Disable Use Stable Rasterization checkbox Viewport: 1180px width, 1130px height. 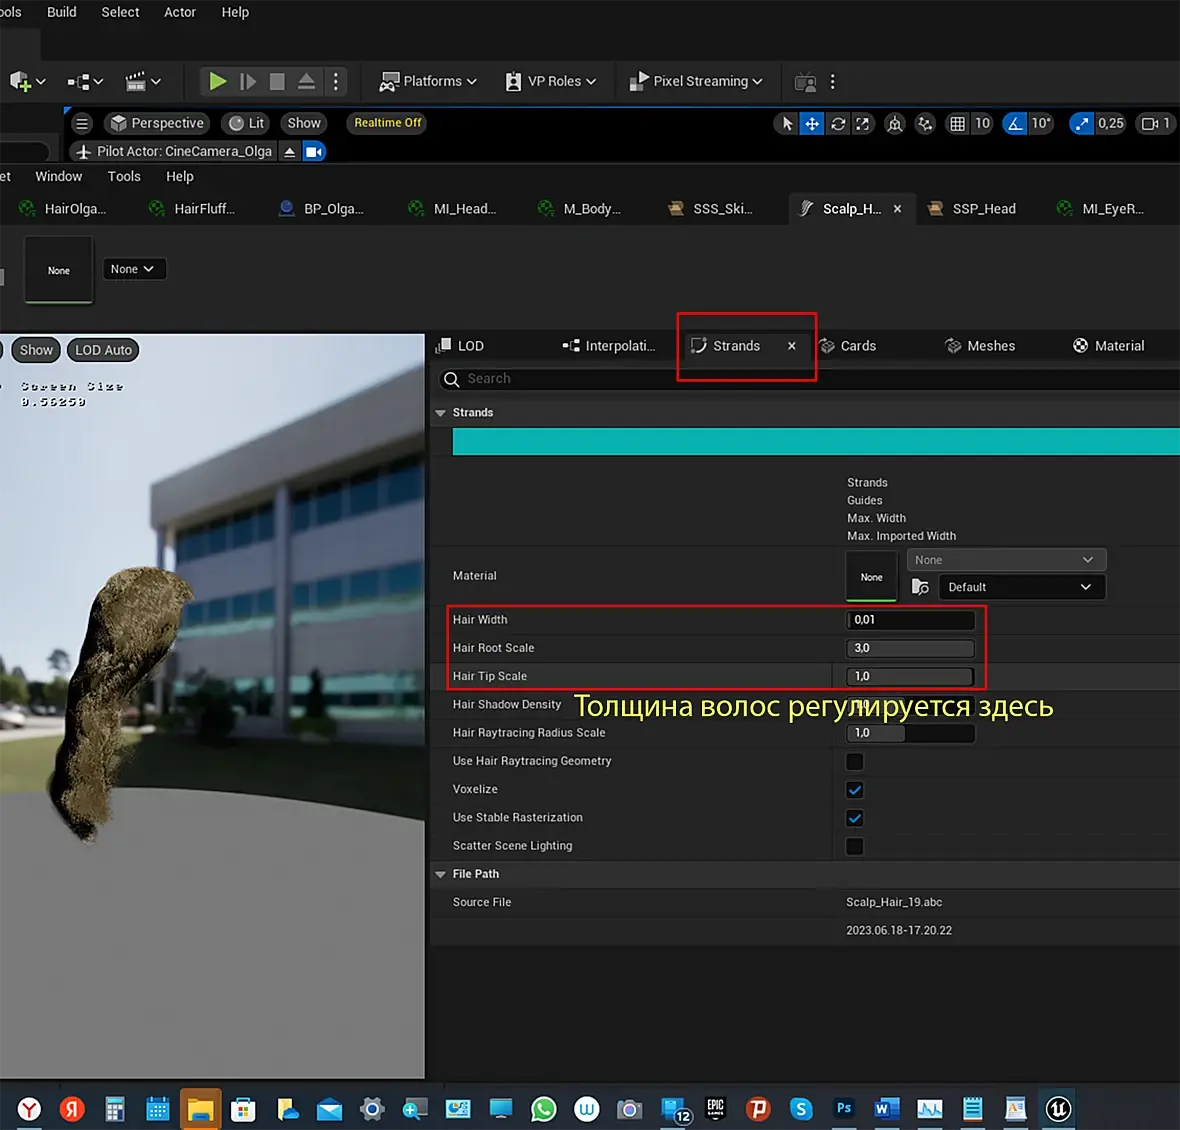[855, 818]
